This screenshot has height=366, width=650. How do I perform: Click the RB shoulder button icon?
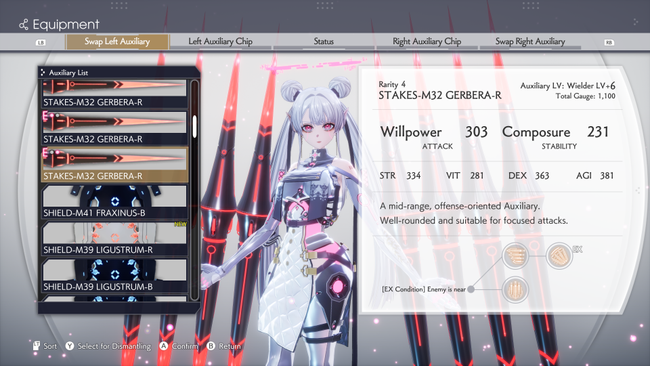609,42
